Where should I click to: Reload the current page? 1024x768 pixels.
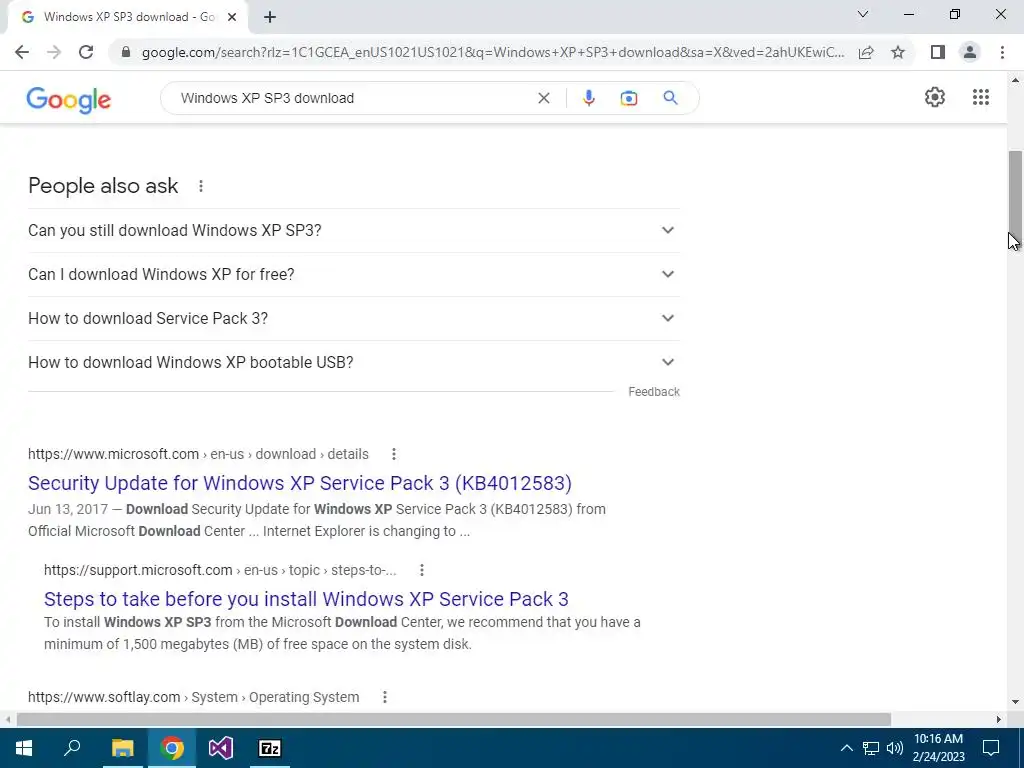pos(86,52)
